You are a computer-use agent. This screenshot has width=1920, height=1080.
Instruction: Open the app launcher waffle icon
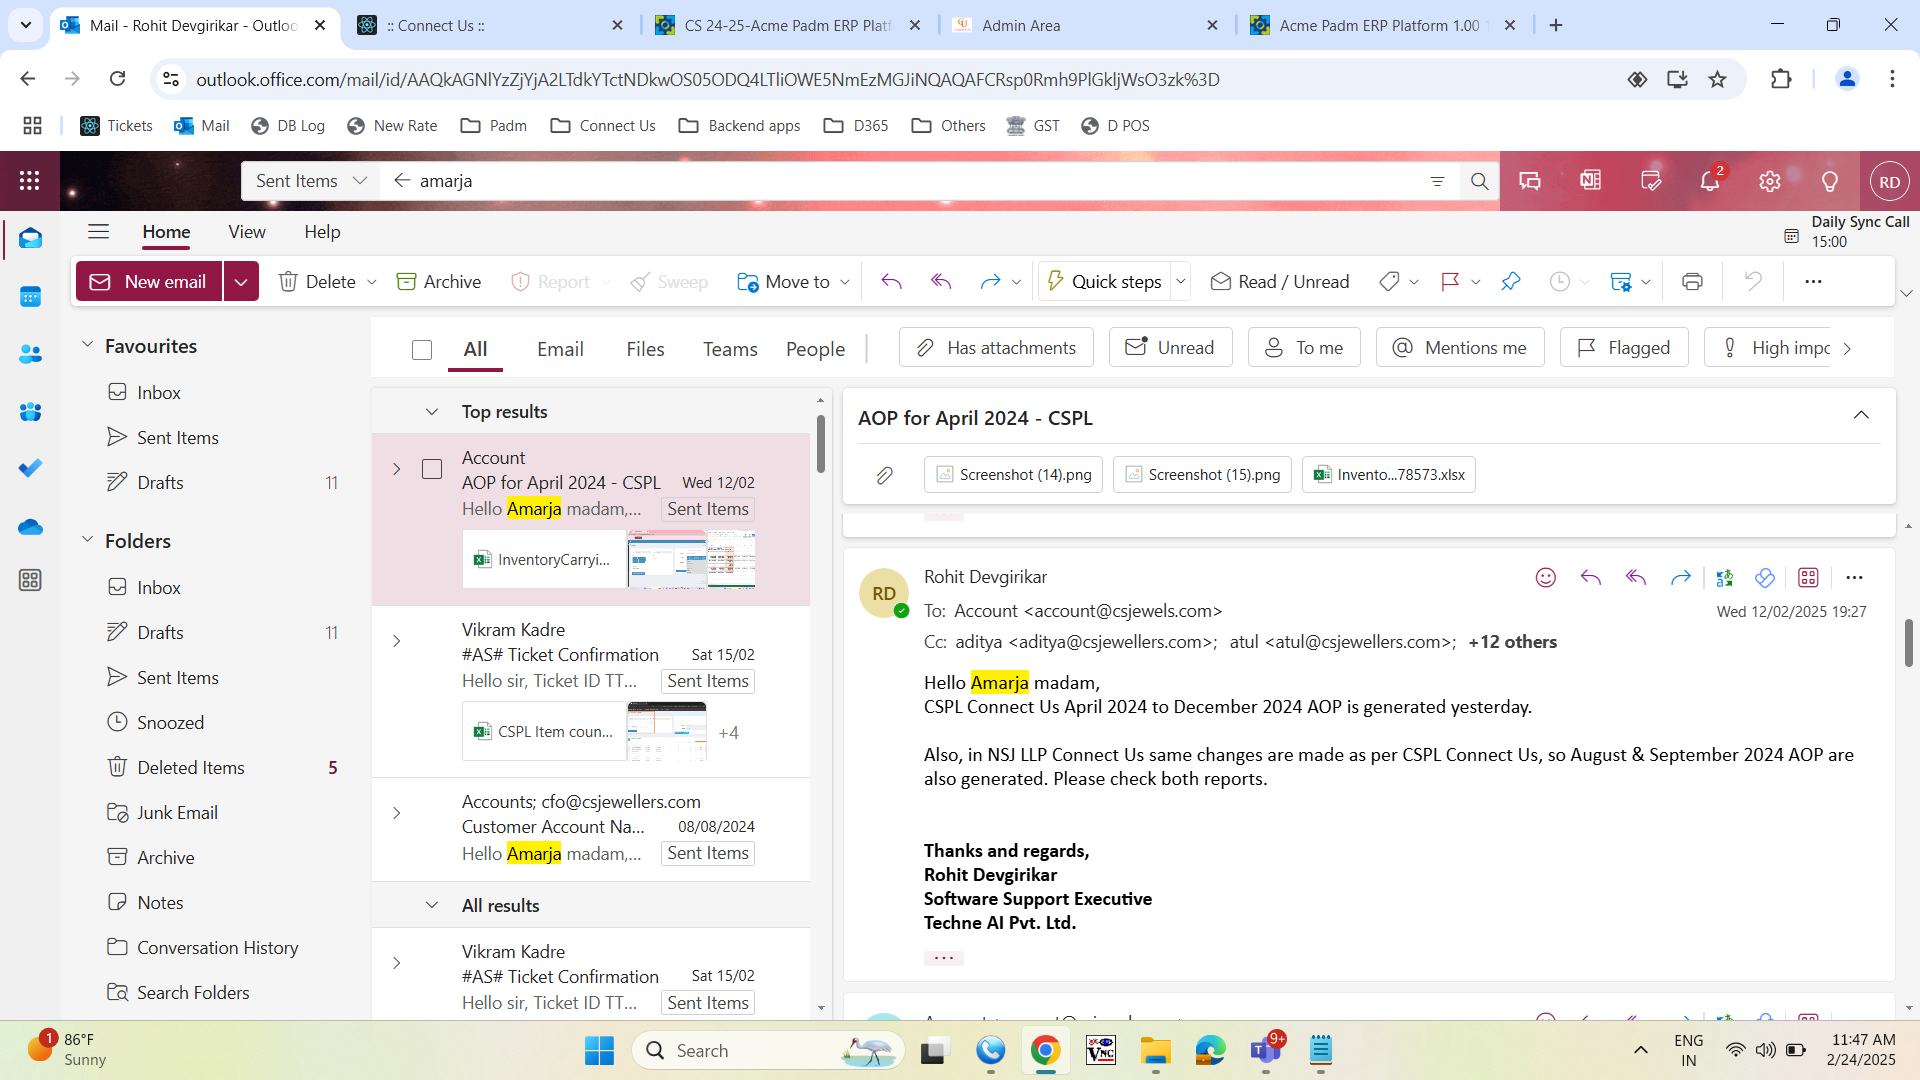click(30, 181)
